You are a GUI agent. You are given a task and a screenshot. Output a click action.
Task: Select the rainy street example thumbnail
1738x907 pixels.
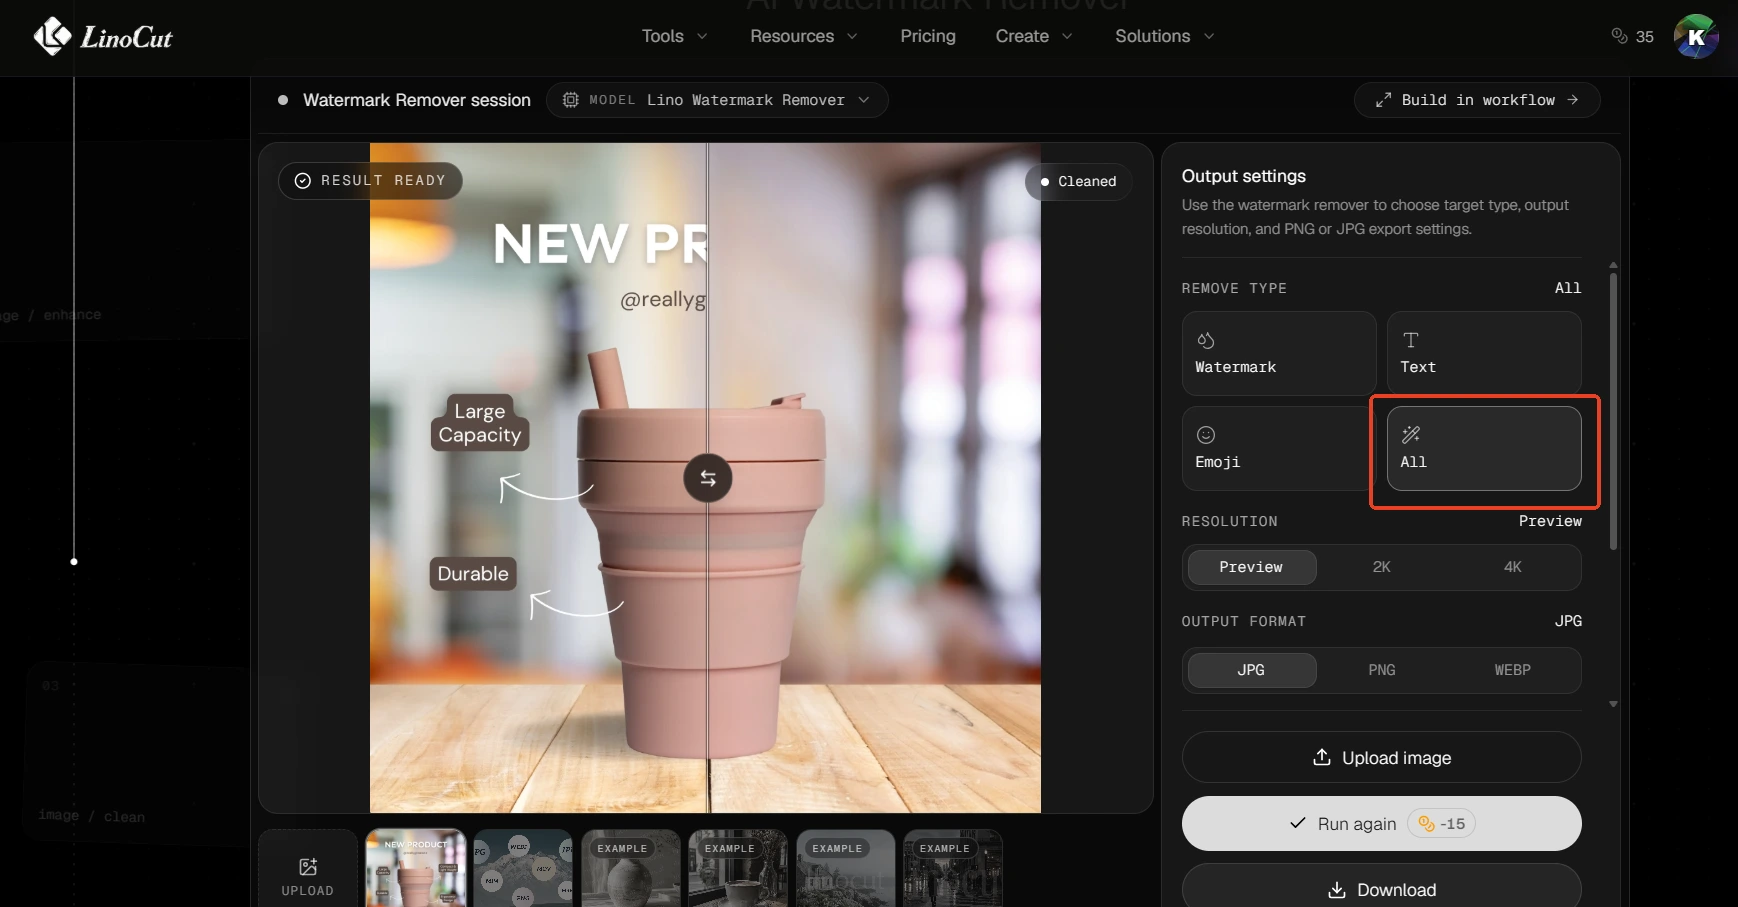point(953,868)
